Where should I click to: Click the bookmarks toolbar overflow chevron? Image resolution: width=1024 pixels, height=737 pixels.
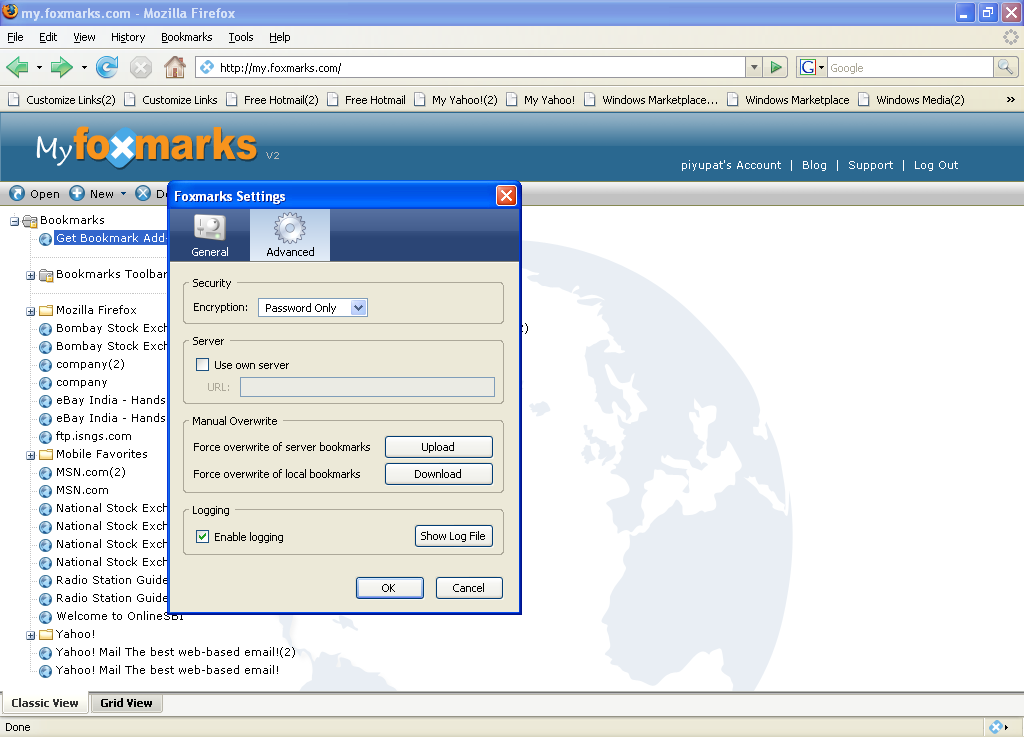pos(1010,100)
